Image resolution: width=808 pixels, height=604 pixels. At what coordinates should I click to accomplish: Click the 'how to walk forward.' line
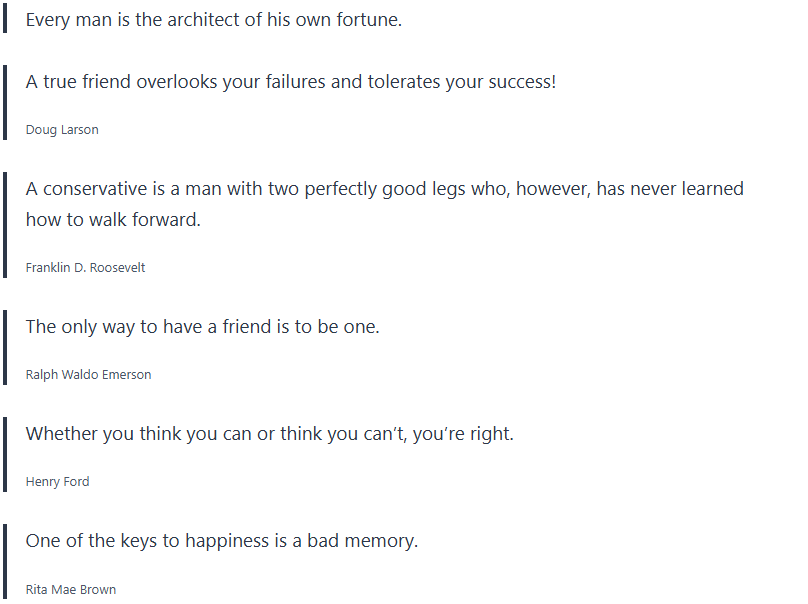point(113,220)
